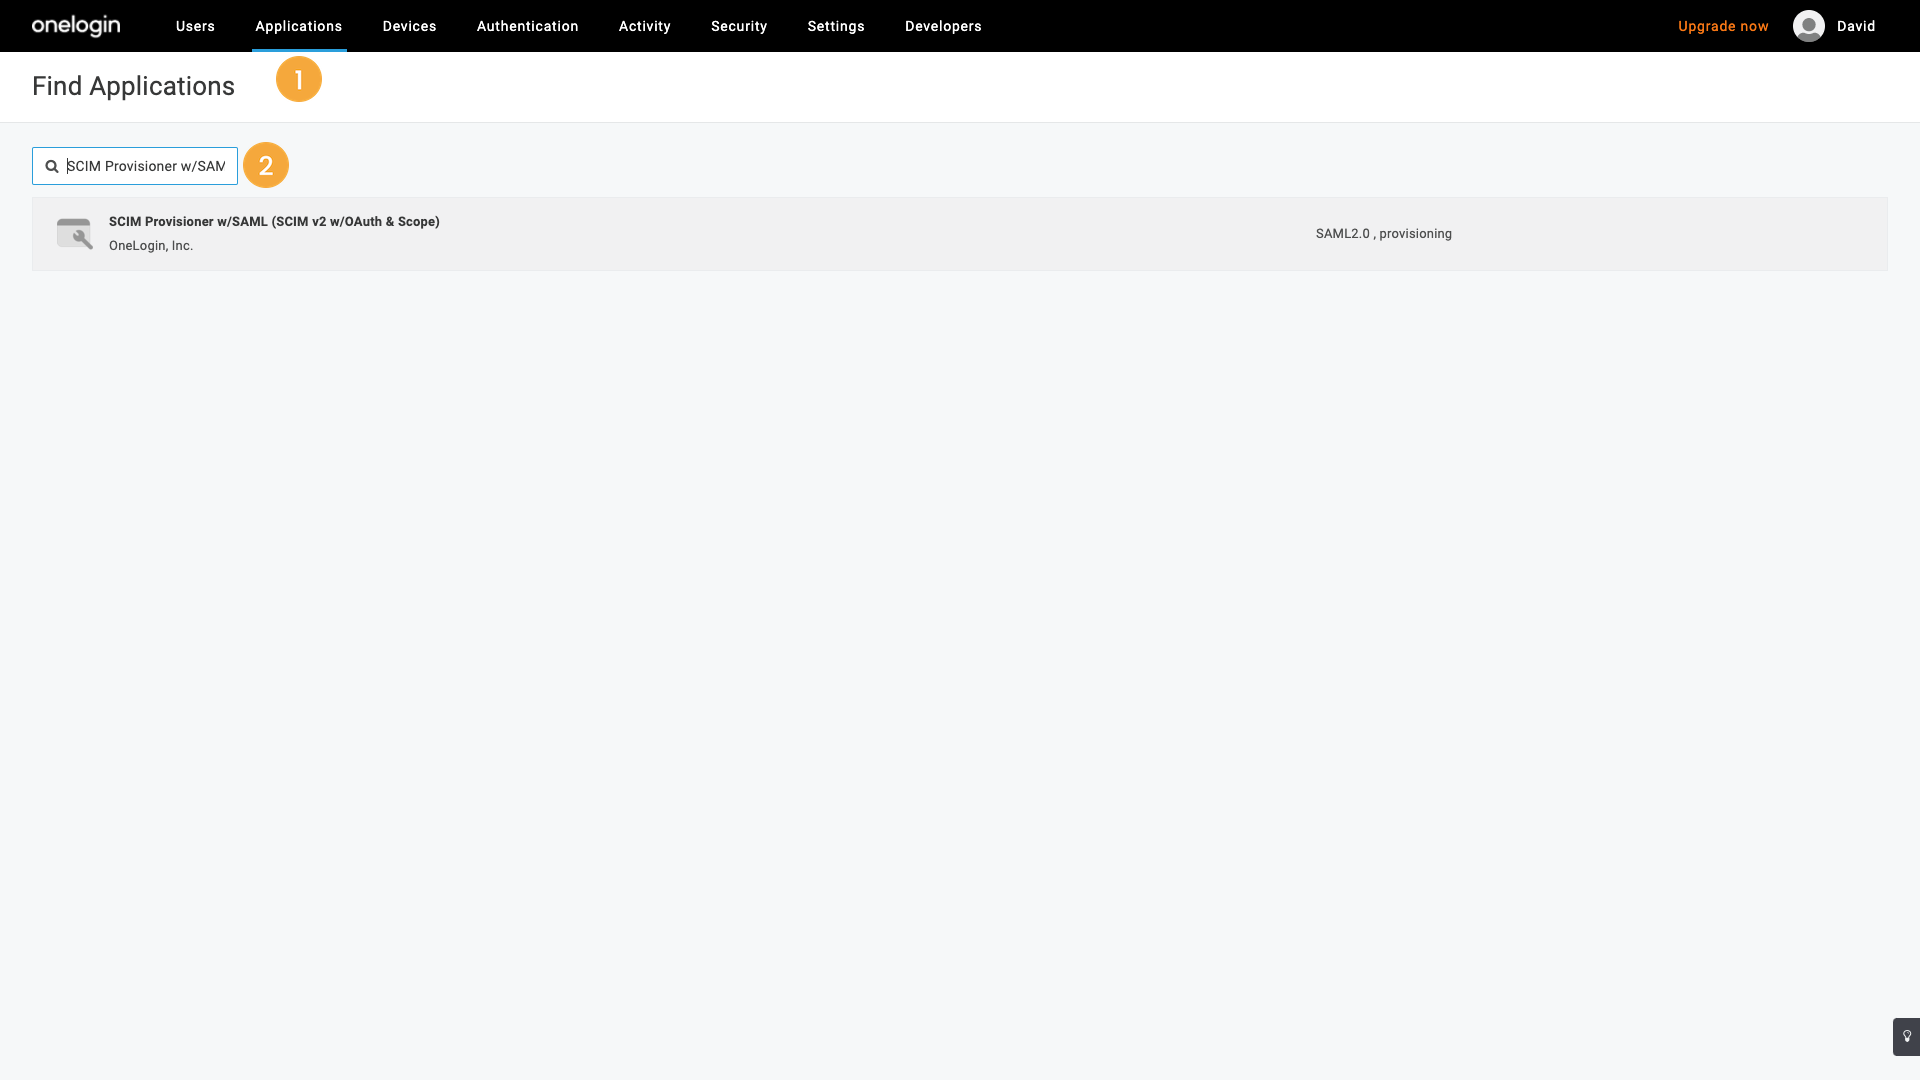1920x1080 pixels.
Task: Open the David user avatar icon
Action: pyautogui.click(x=1808, y=26)
